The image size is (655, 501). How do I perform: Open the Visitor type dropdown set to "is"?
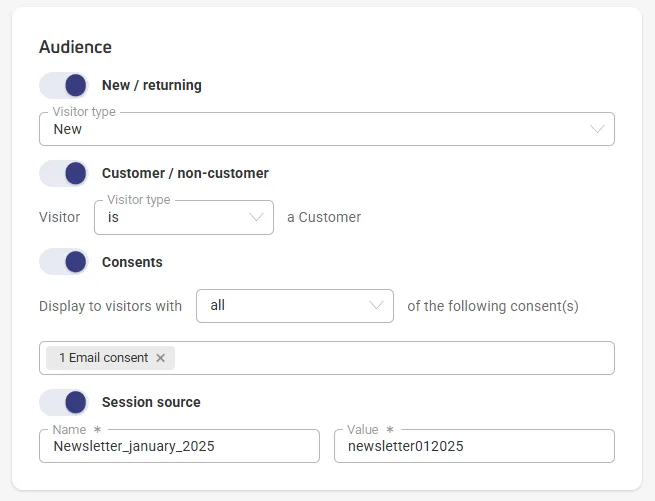[x=184, y=217]
